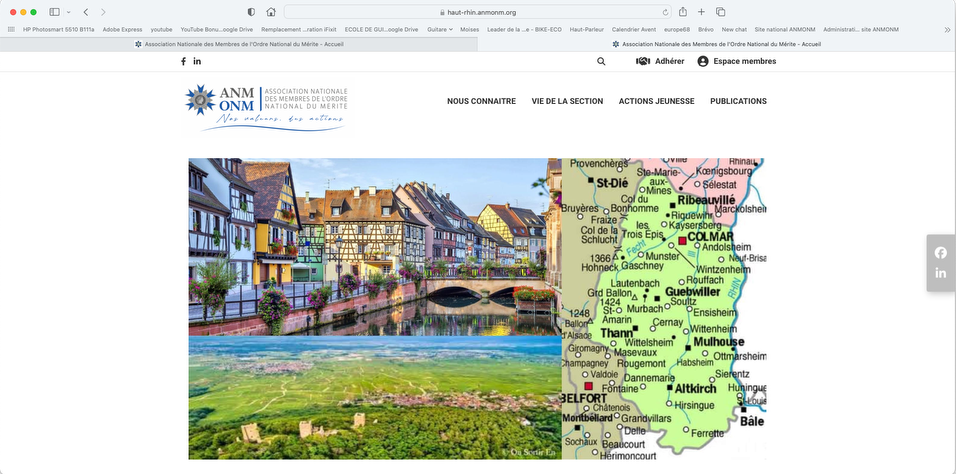Show hidden bookmarks with the overflow chevron
Viewport: 956px width, 474px height.
(x=946, y=30)
